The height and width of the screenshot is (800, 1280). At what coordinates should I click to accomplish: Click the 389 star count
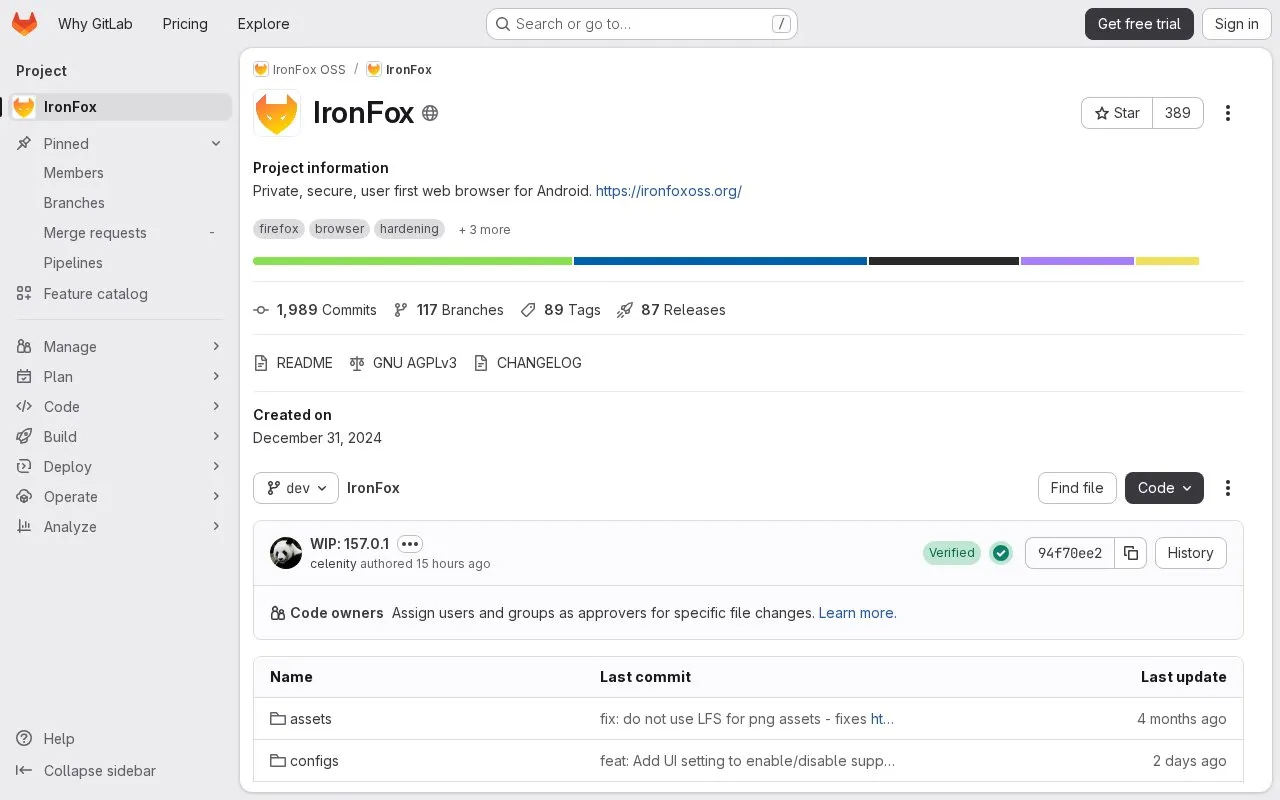coord(1178,113)
